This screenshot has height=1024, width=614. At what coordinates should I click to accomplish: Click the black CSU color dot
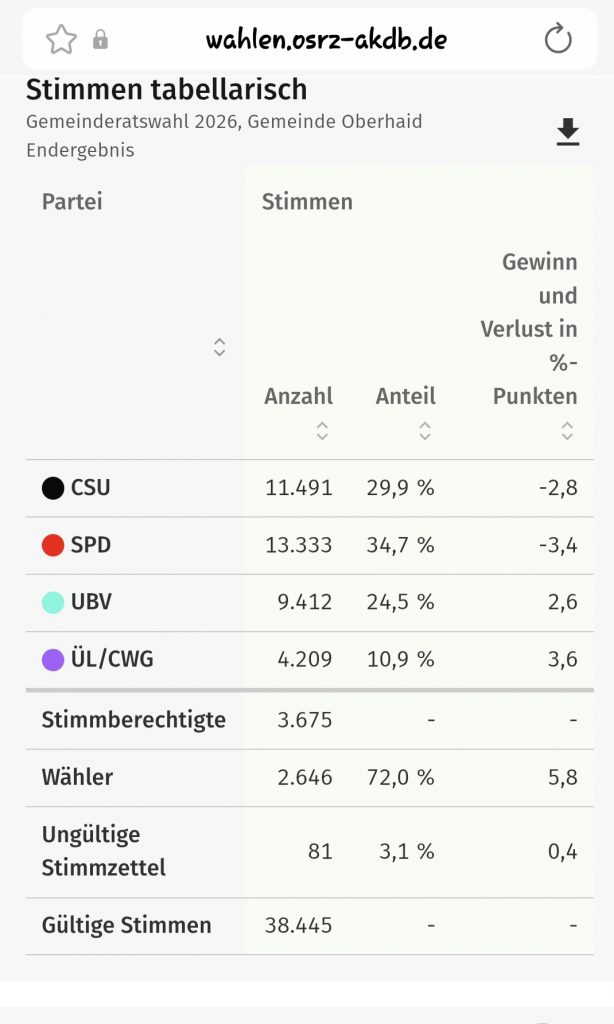[x=53, y=488]
